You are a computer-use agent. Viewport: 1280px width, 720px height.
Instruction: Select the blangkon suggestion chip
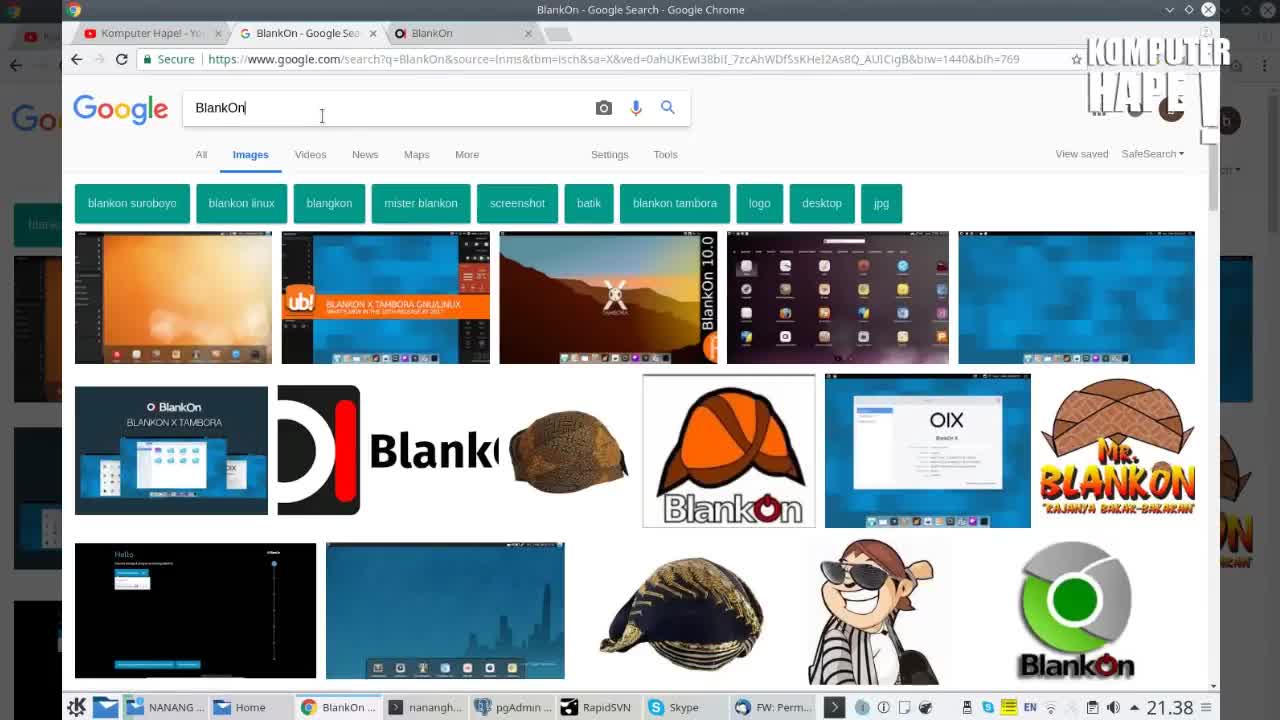329,203
